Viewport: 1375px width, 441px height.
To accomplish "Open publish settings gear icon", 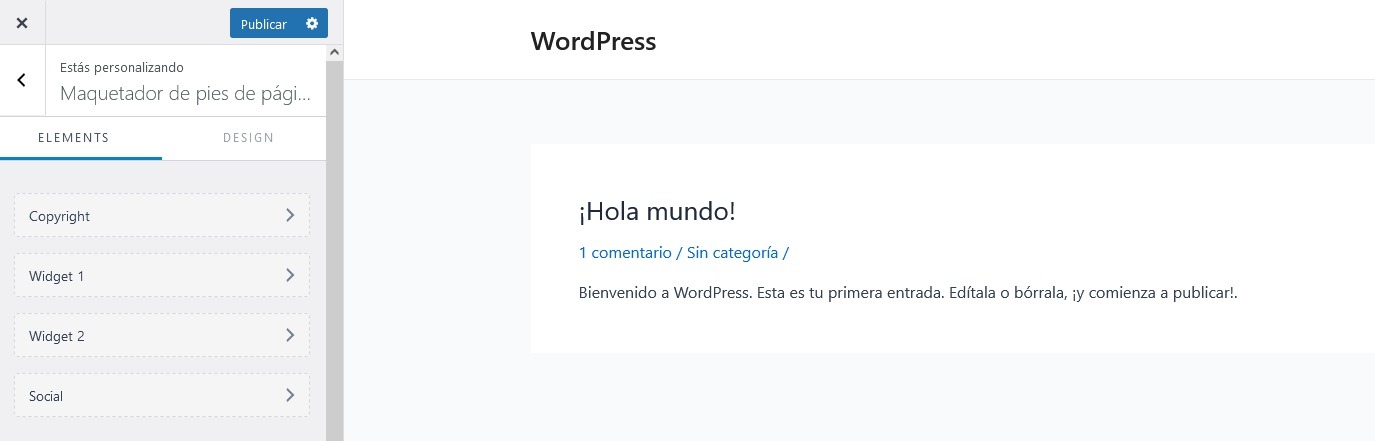I will click(x=312, y=23).
